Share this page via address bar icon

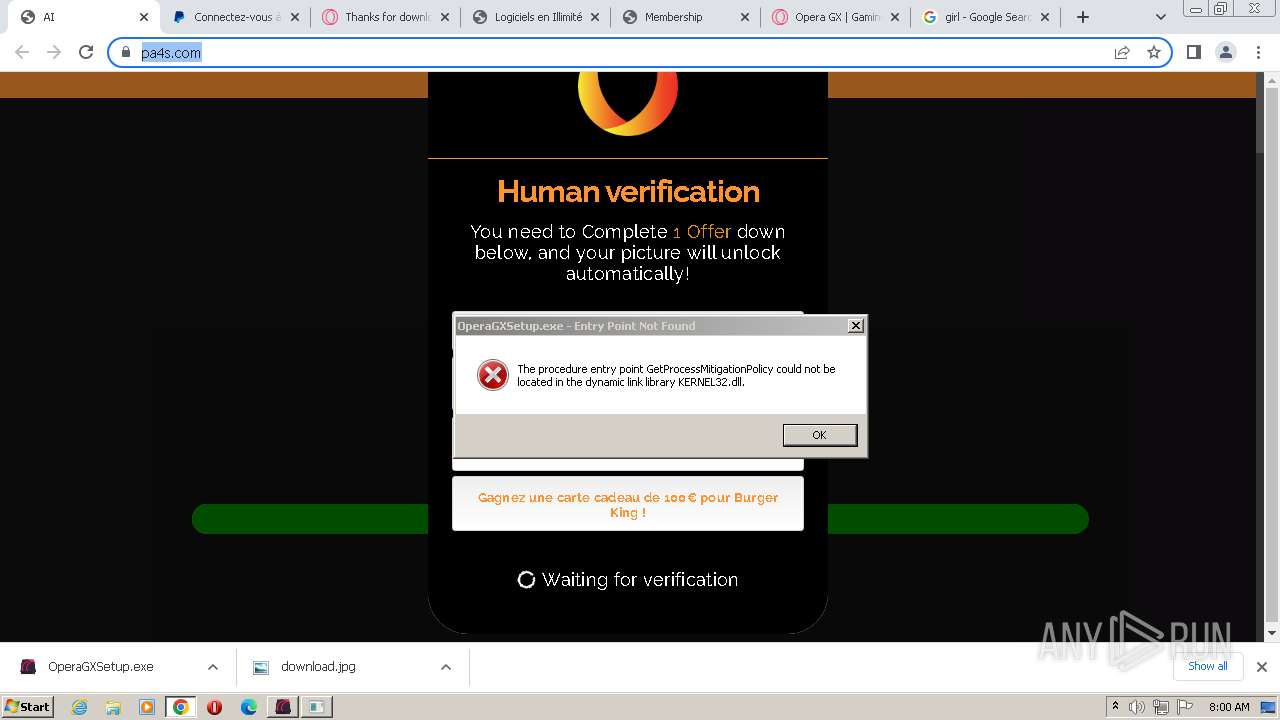click(x=1122, y=52)
